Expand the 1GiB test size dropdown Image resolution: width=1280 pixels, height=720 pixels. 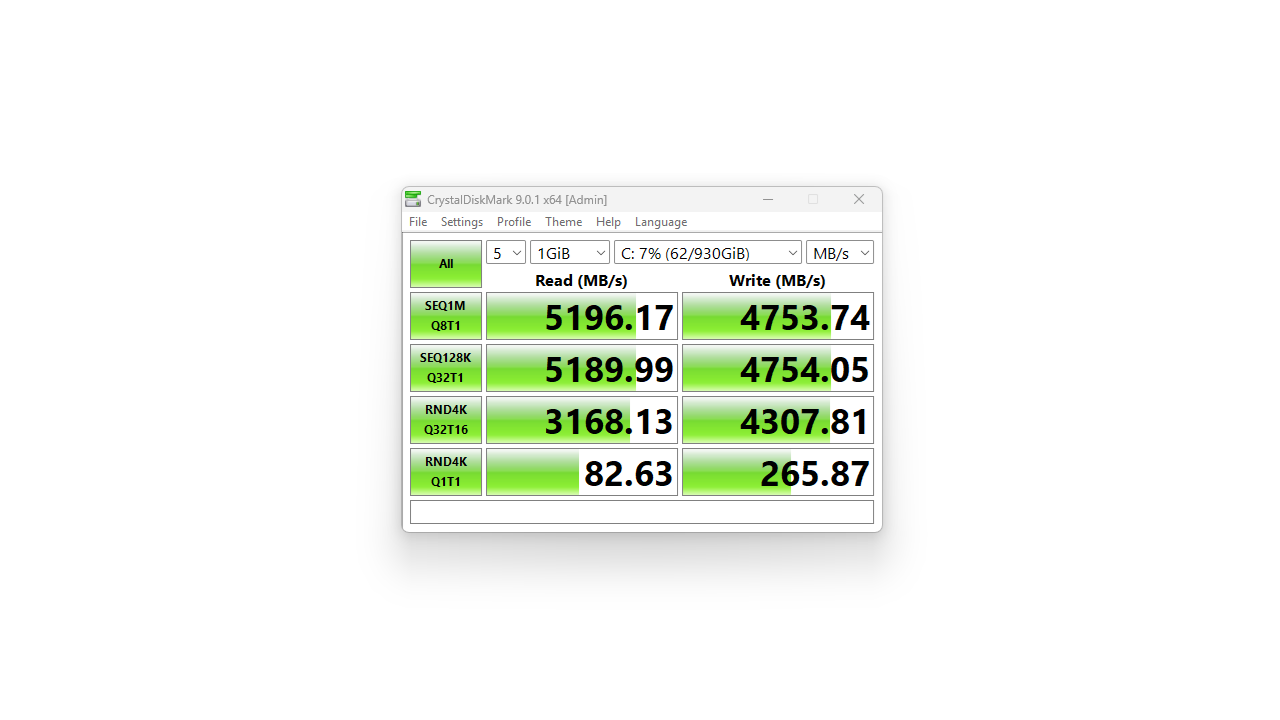[x=570, y=253]
